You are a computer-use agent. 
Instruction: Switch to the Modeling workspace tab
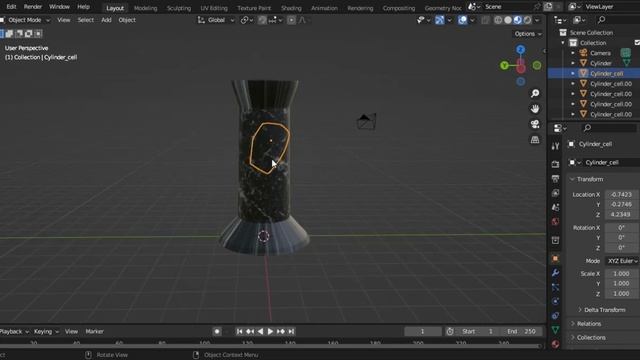[145, 8]
